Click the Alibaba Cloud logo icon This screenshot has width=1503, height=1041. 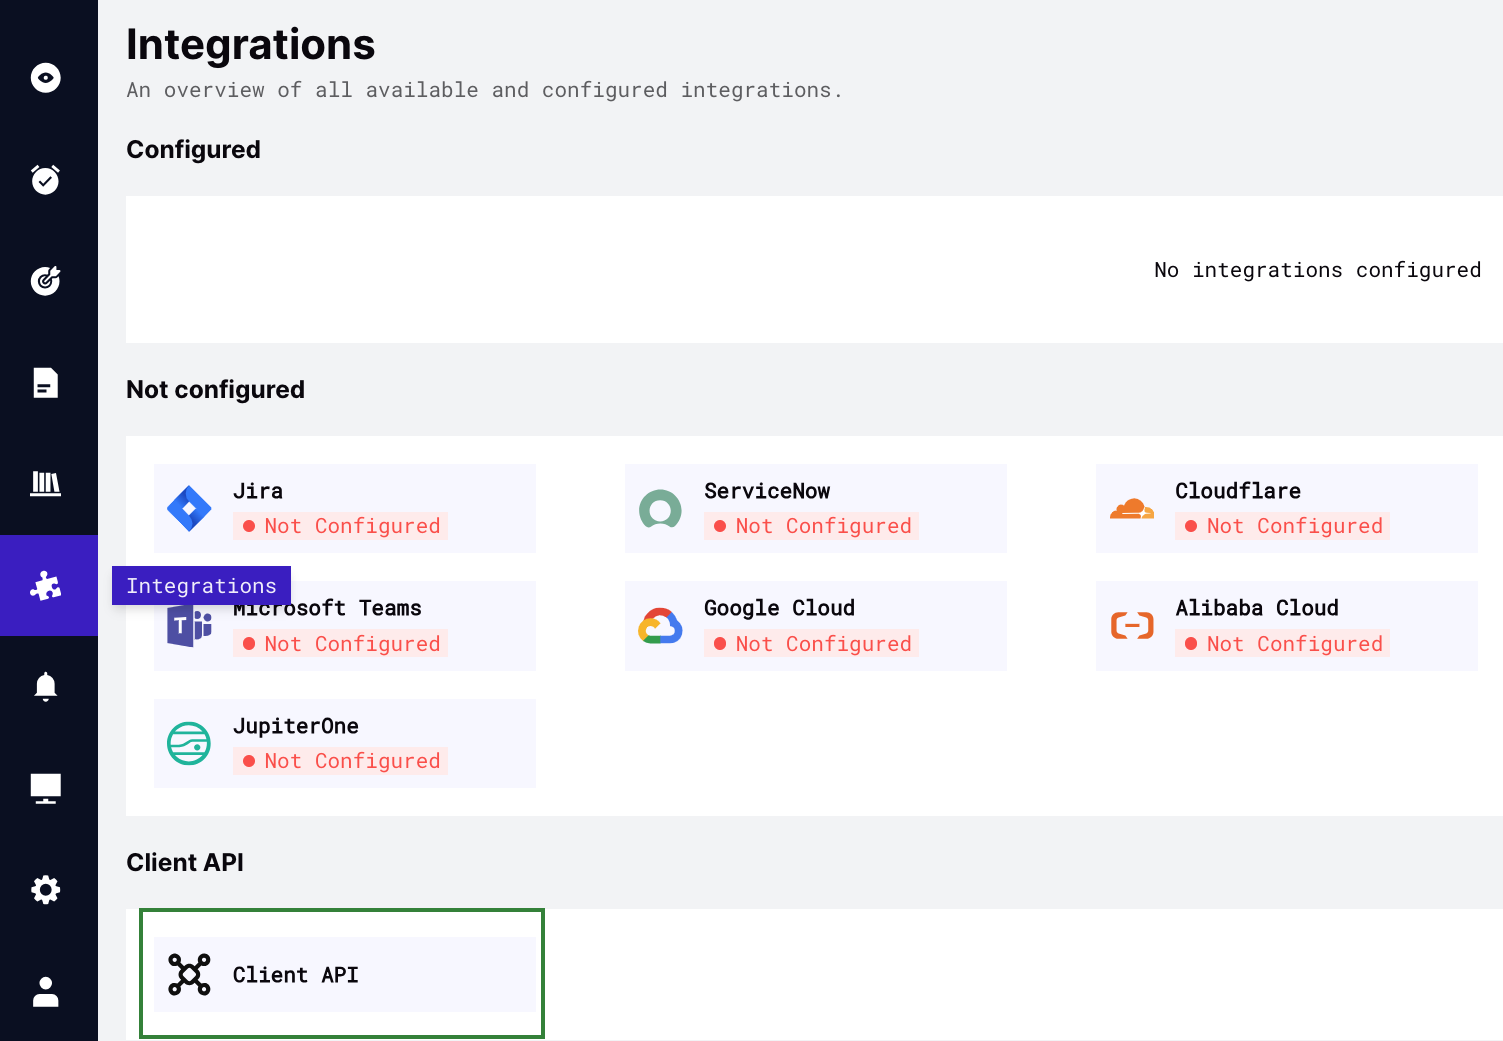1132,626
